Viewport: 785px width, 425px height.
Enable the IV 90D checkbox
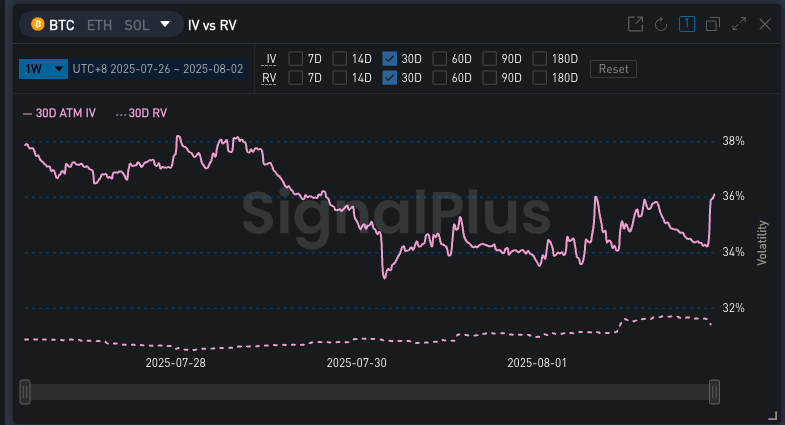click(490, 59)
